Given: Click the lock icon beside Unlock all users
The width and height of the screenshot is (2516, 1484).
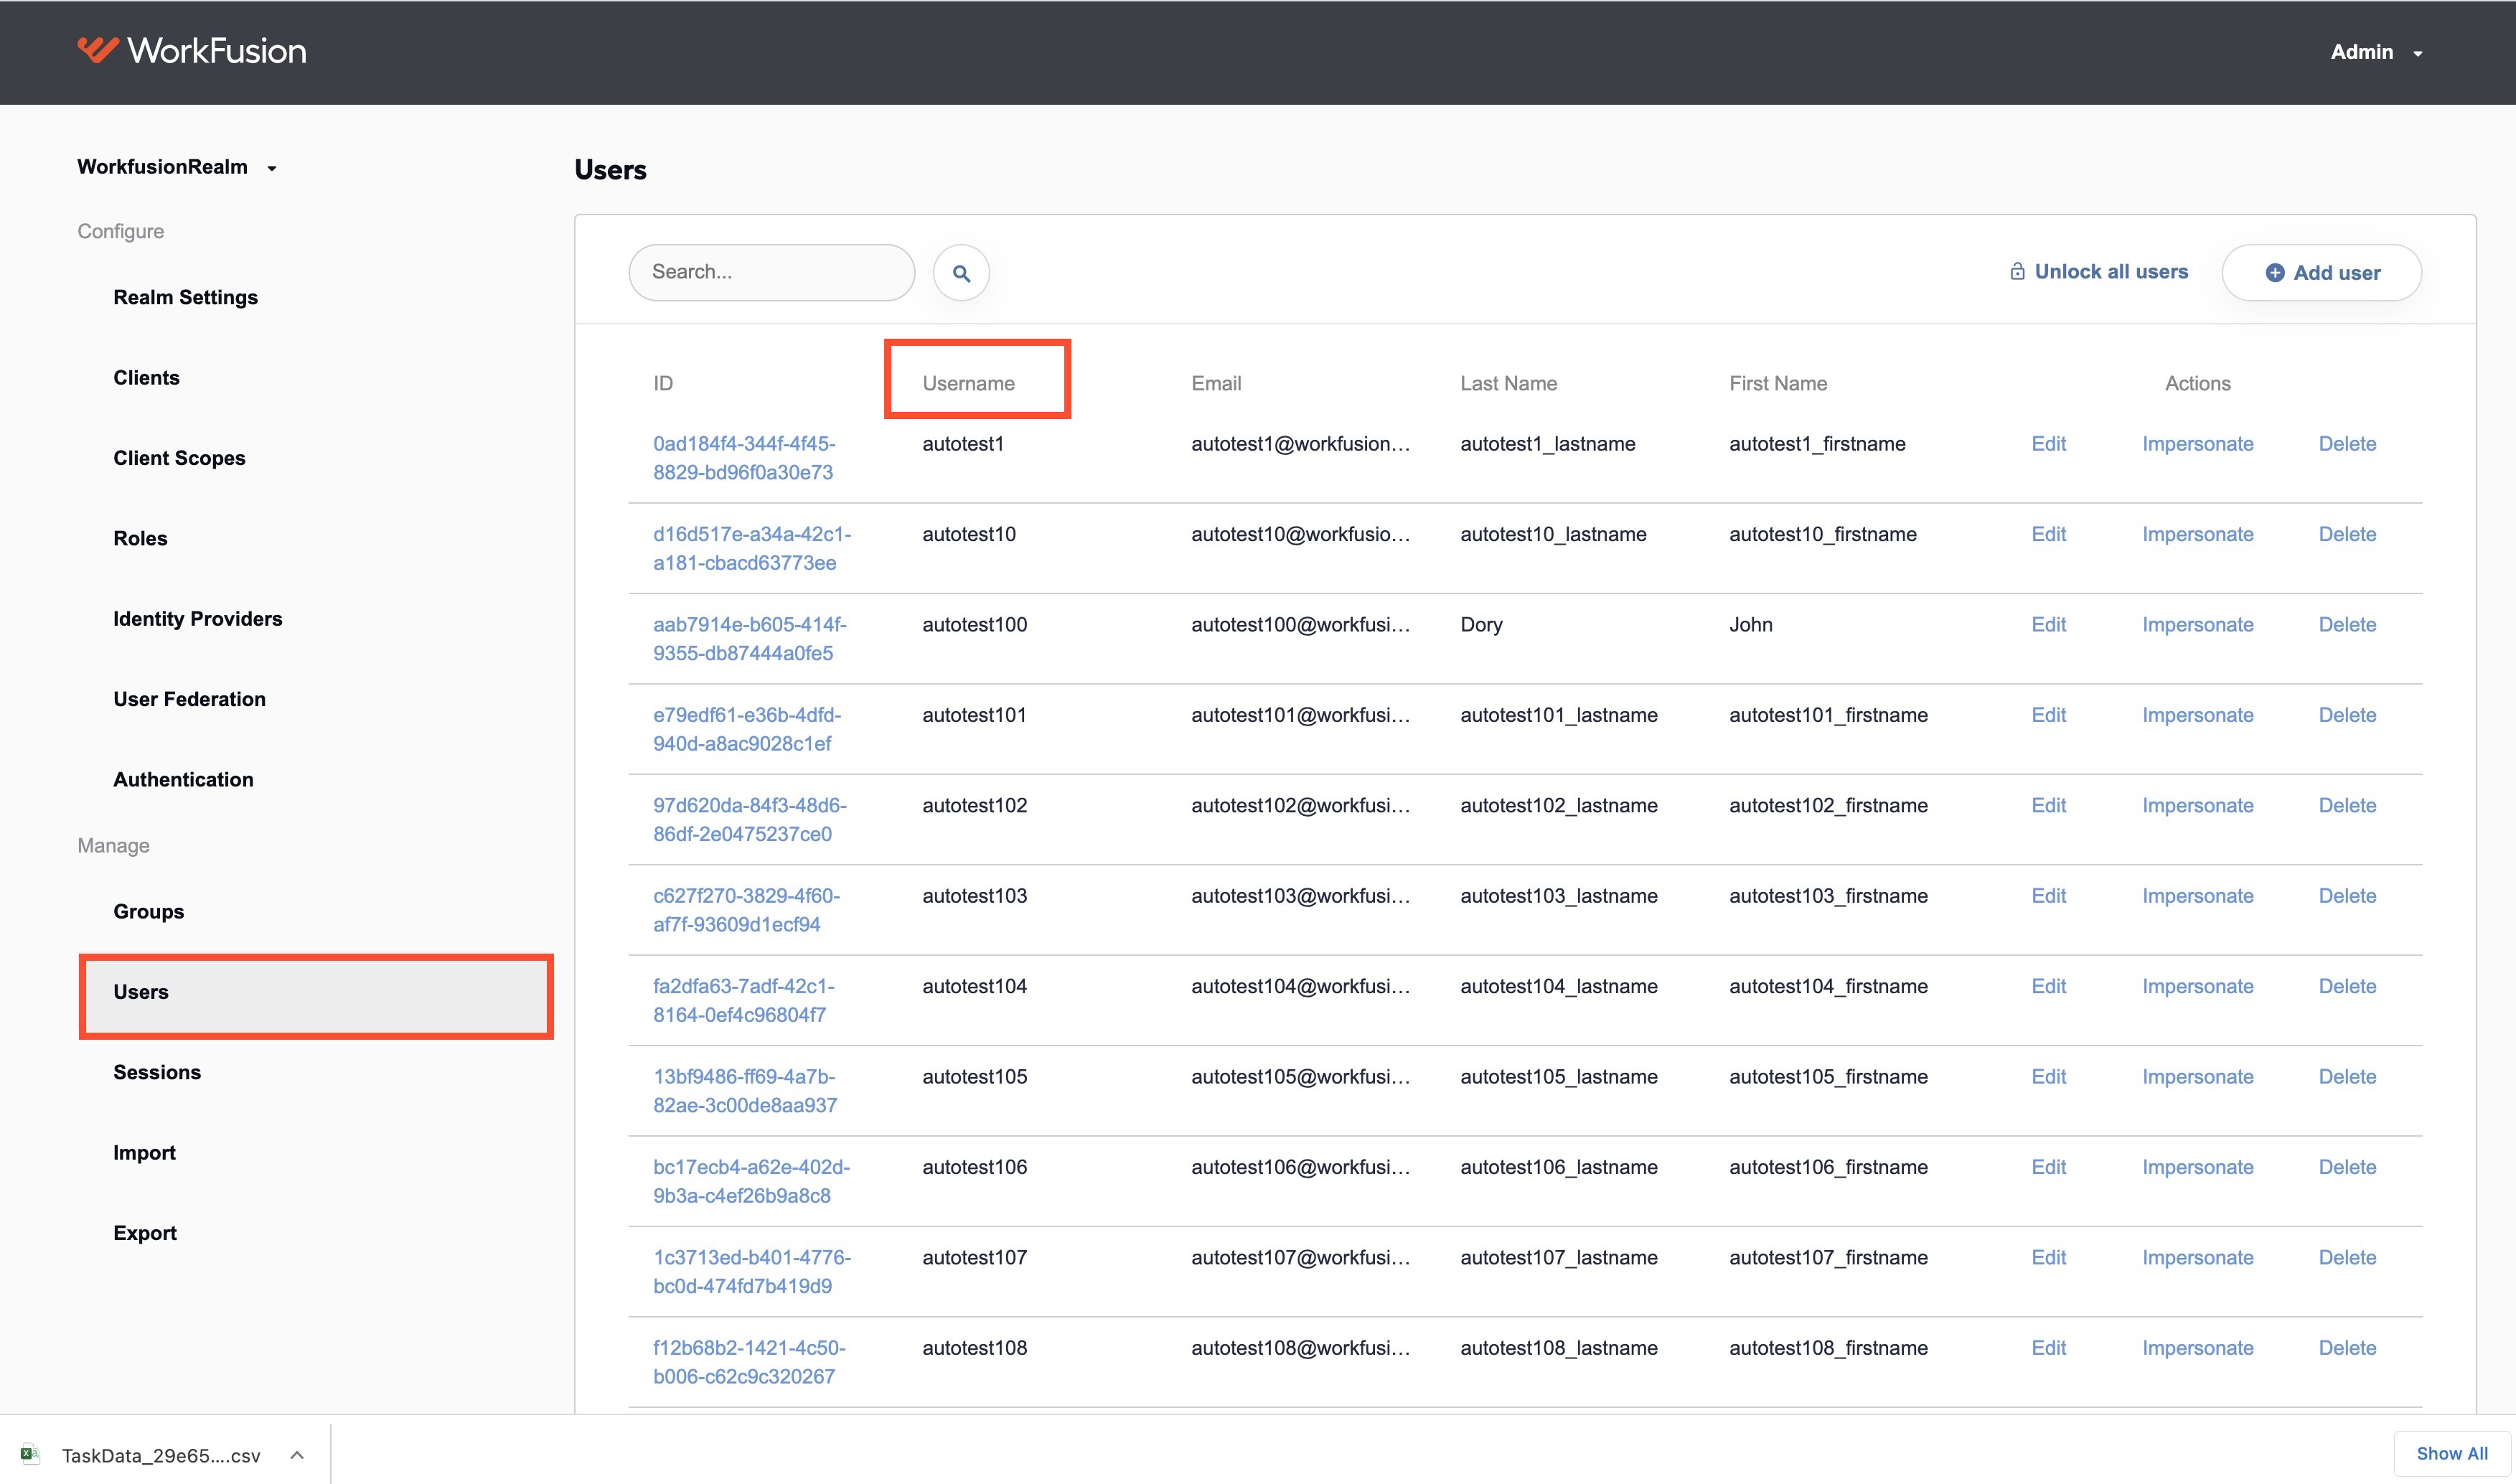Looking at the screenshot, I should [2017, 272].
